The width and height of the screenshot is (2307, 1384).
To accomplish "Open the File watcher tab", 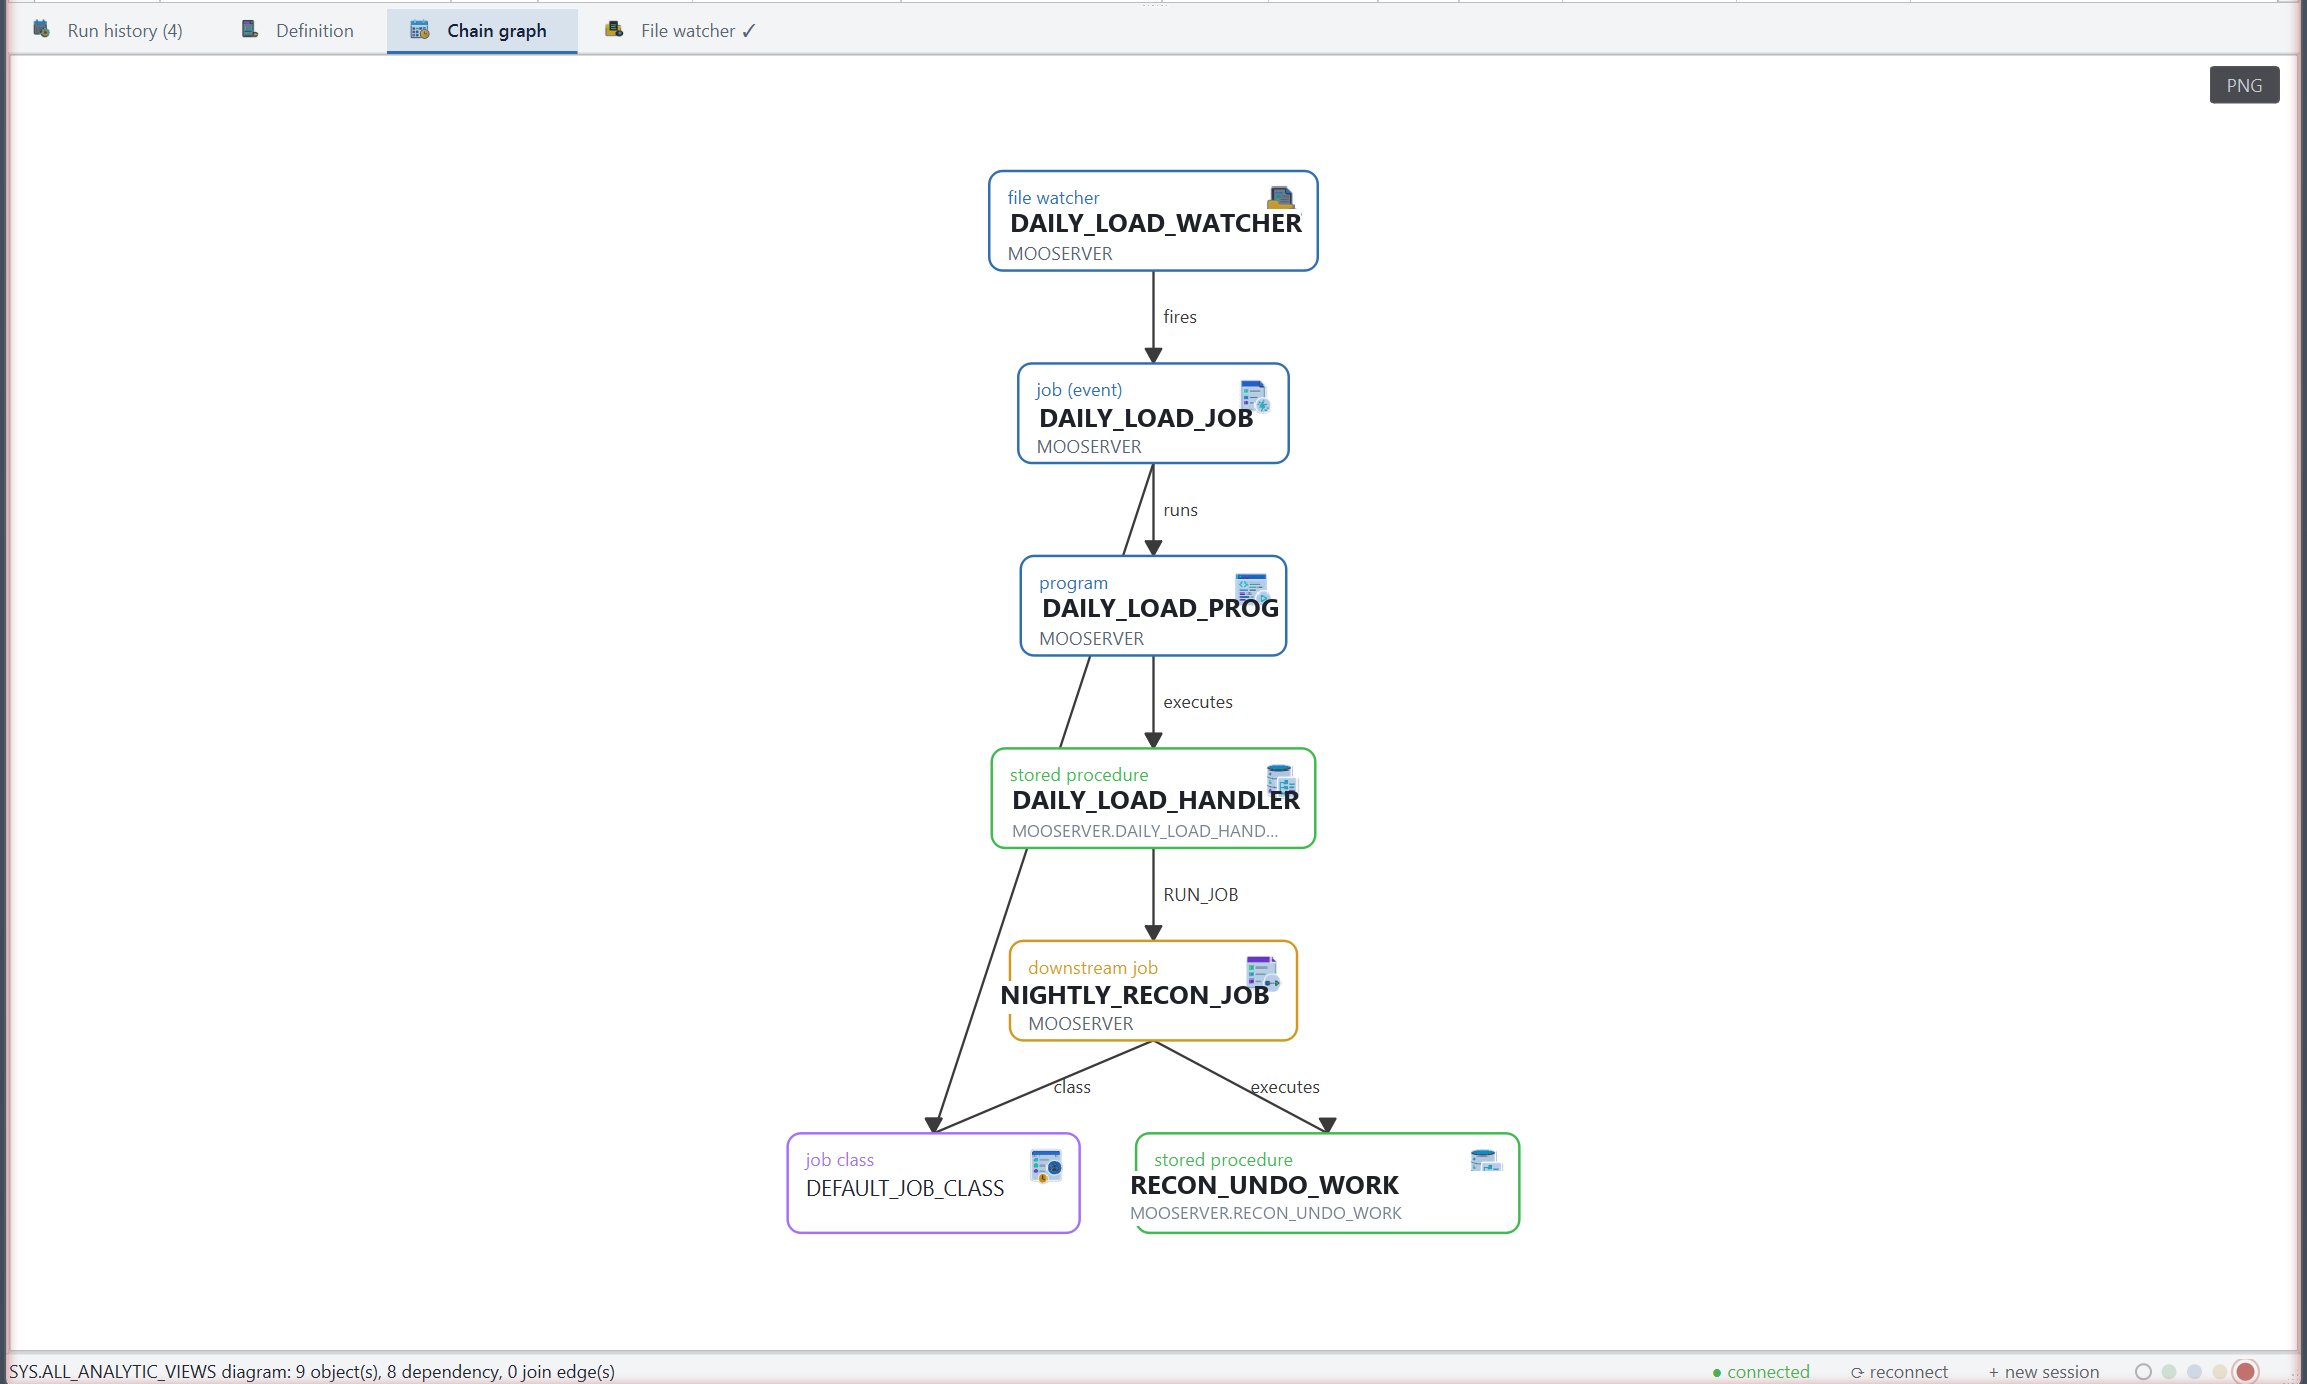I will coord(681,30).
